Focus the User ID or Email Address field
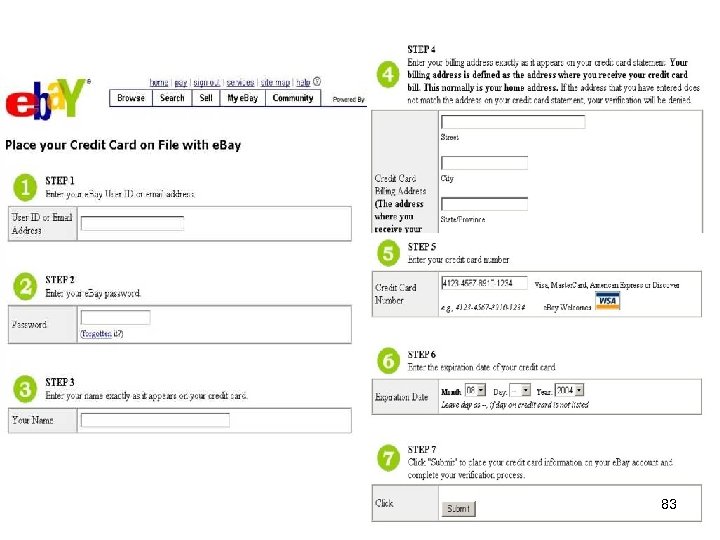Image resolution: width=720 pixels, height=540 pixels. (x=132, y=224)
